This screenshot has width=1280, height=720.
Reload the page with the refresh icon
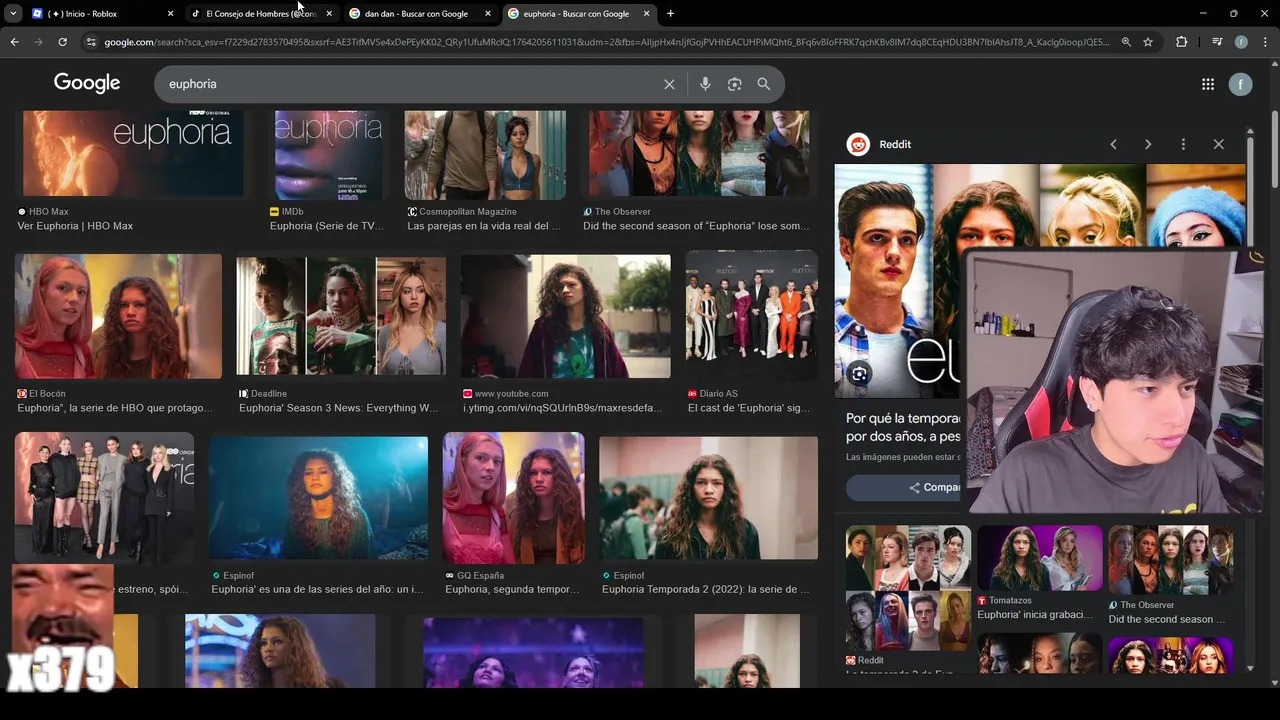click(62, 42)
